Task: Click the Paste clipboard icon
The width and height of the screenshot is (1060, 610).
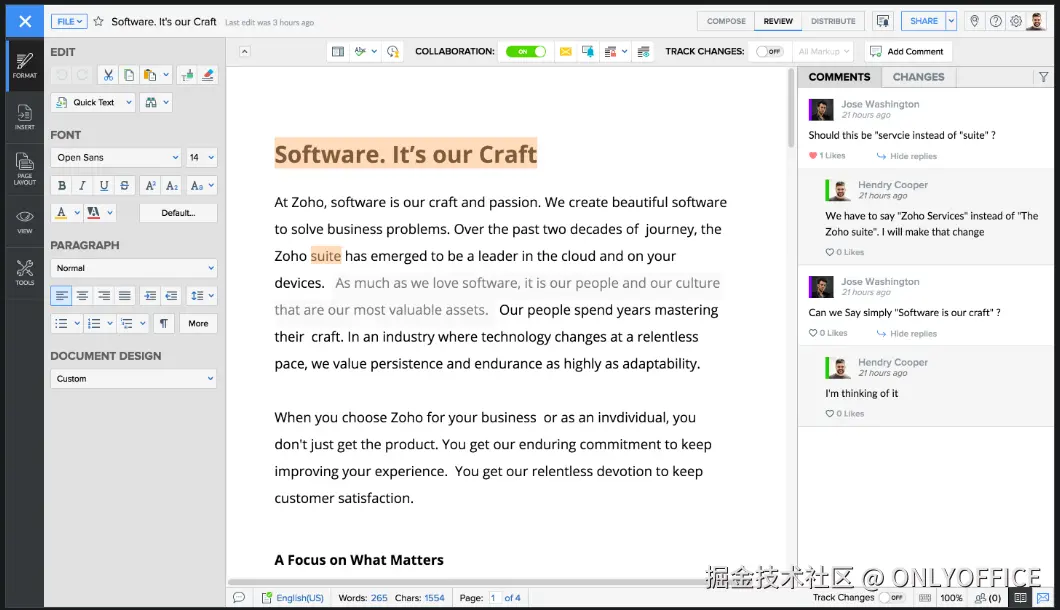Action: (x=150, y=75)
